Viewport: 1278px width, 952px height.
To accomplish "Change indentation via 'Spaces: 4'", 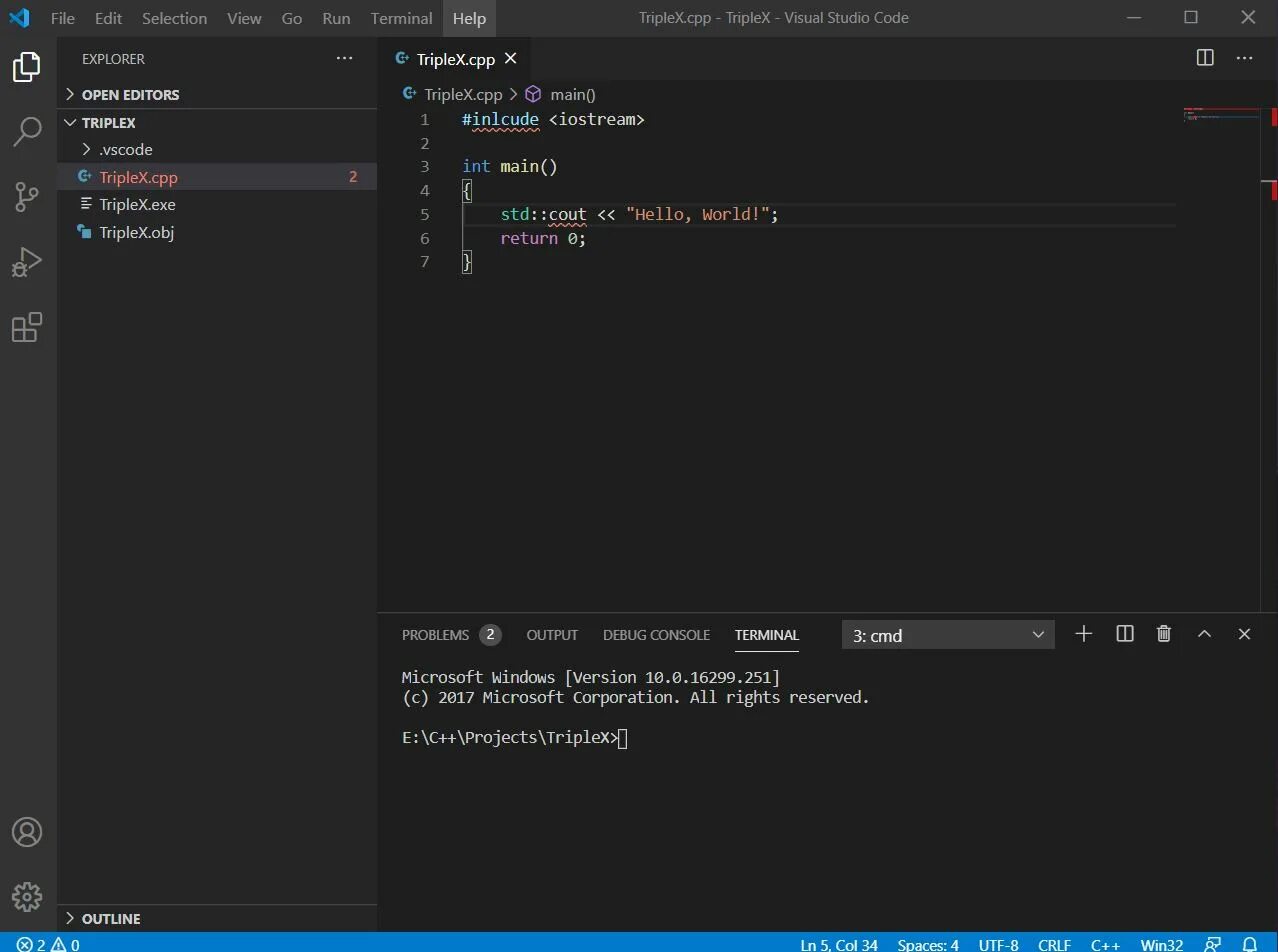I will 928,944.
